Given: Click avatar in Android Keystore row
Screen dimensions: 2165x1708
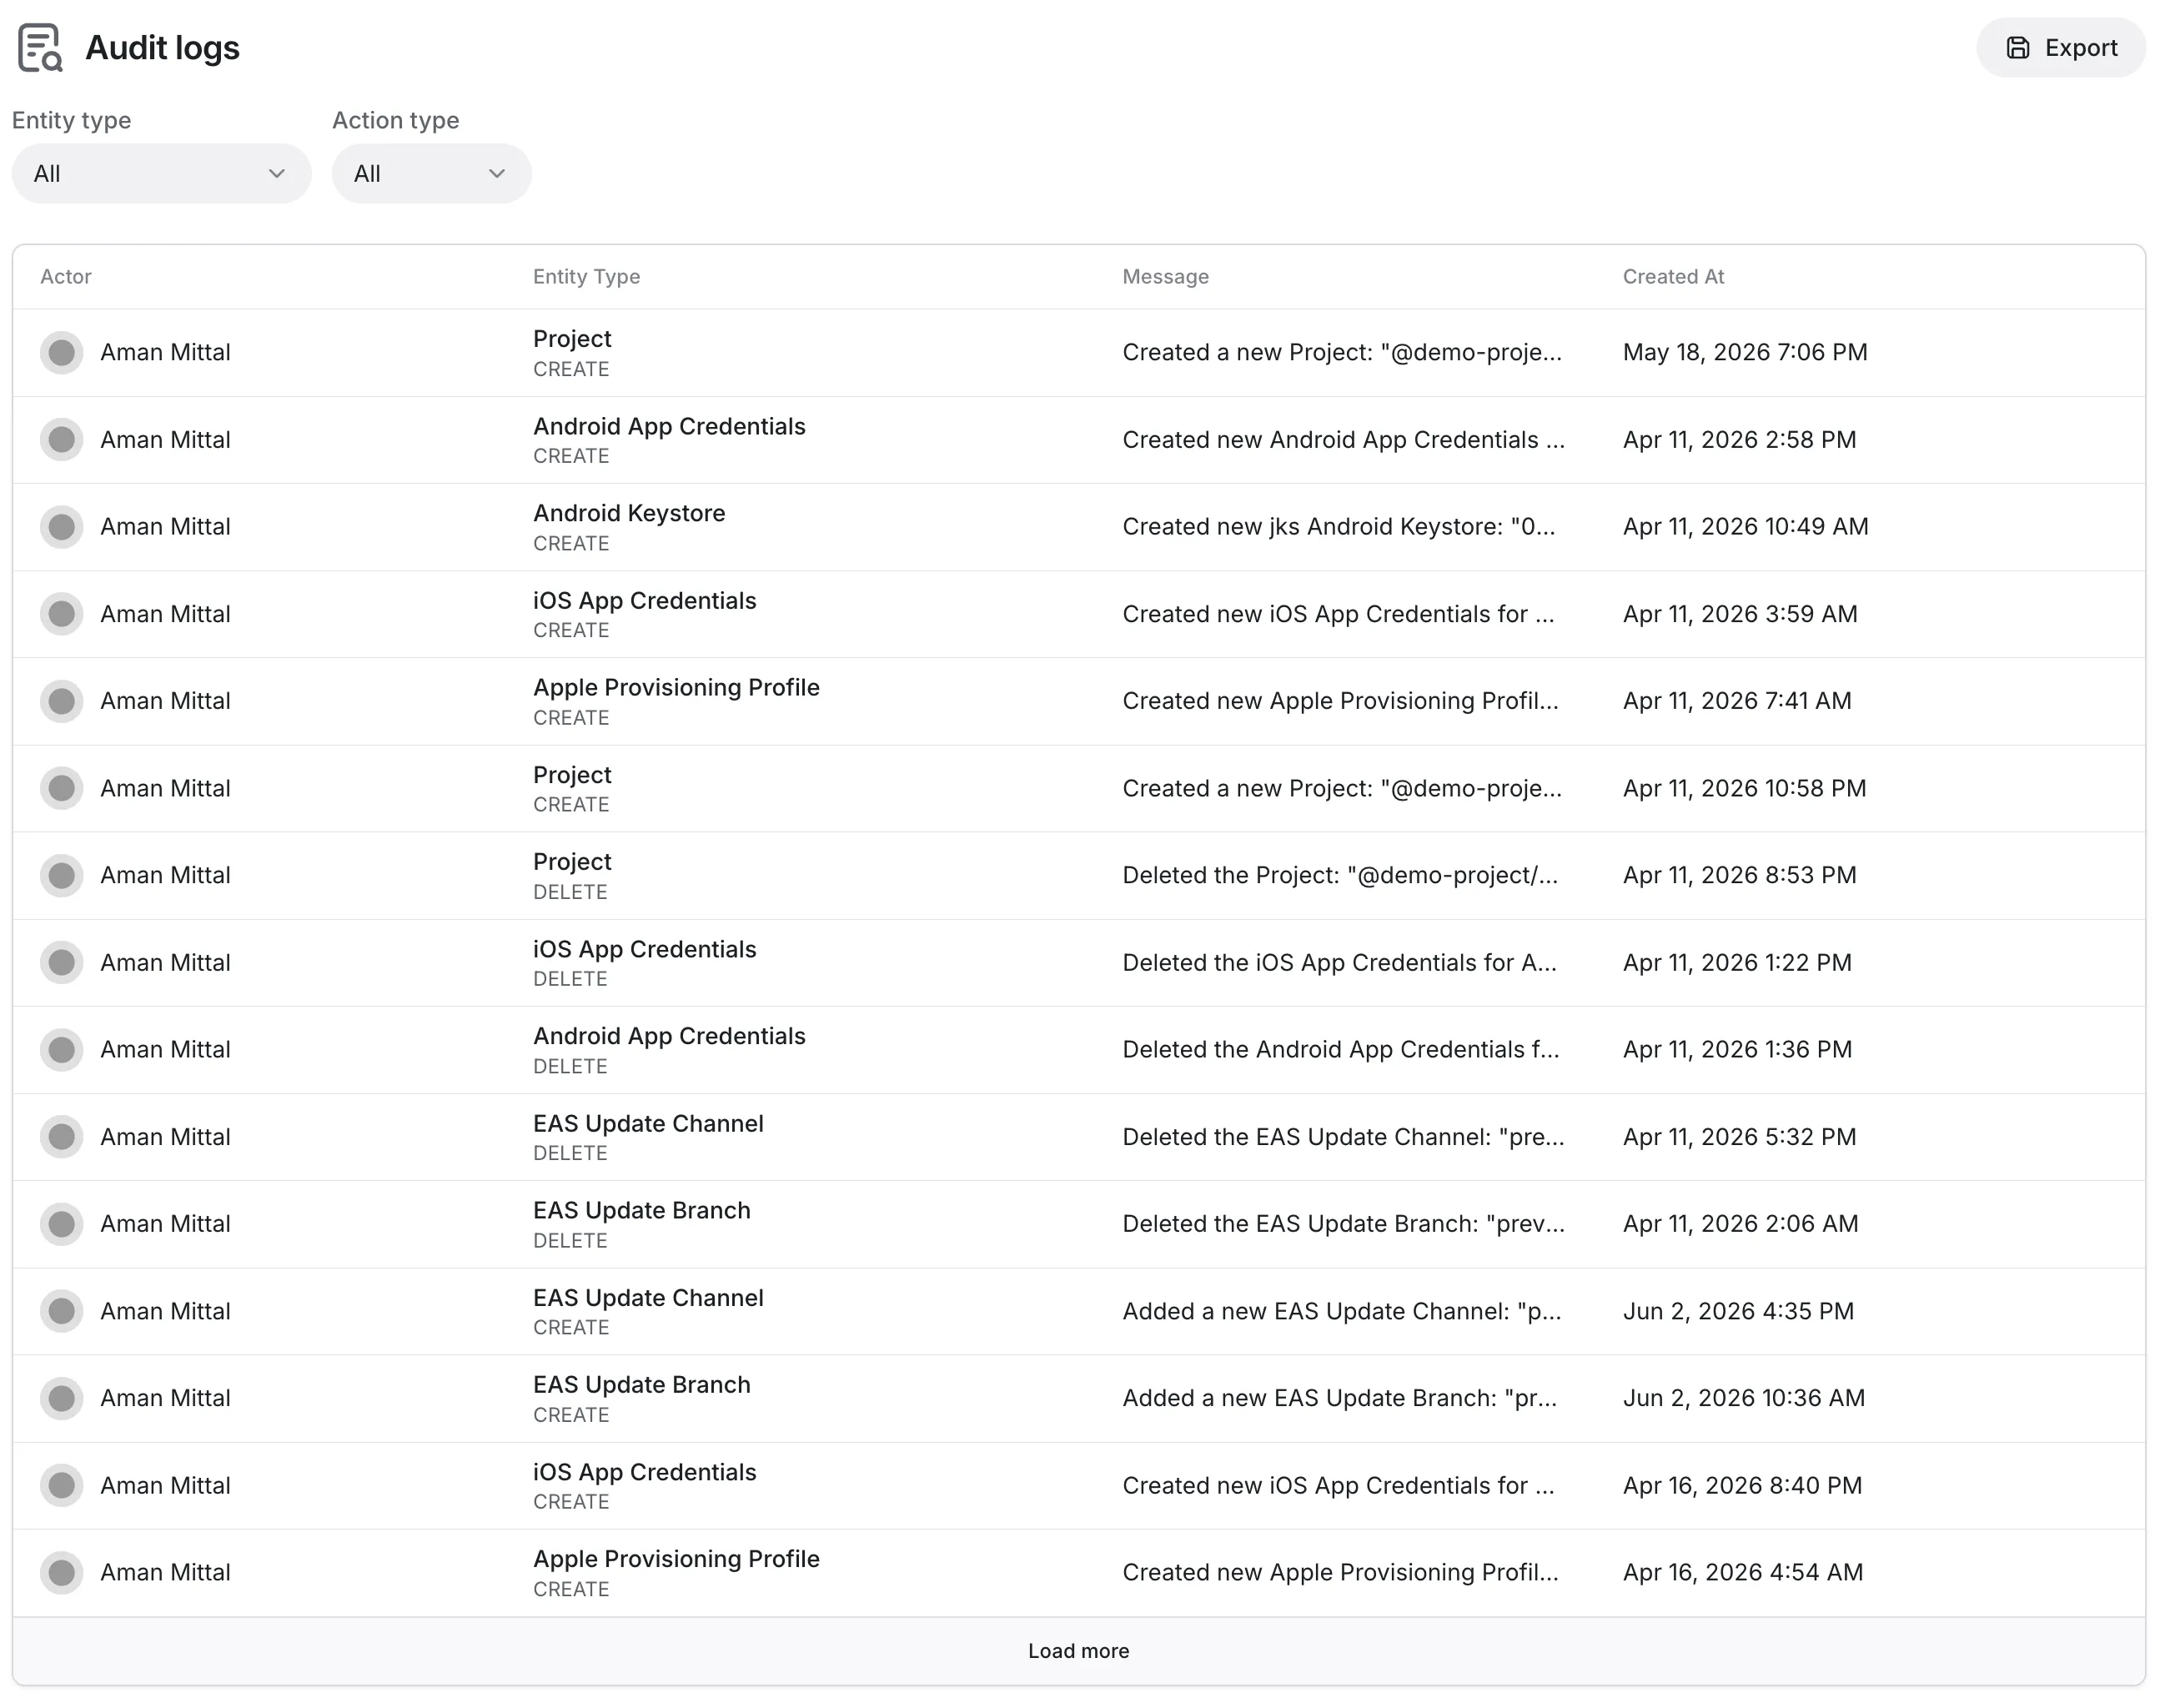Looking at the screenshot, I should click(x=62, y=527).
